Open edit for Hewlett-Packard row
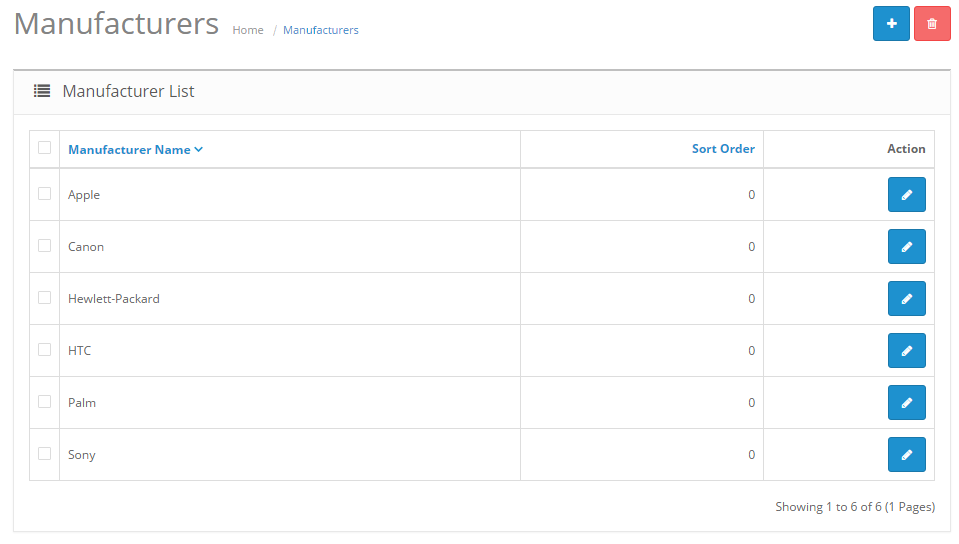Screen dimensions: 959x544 point(906,299)
